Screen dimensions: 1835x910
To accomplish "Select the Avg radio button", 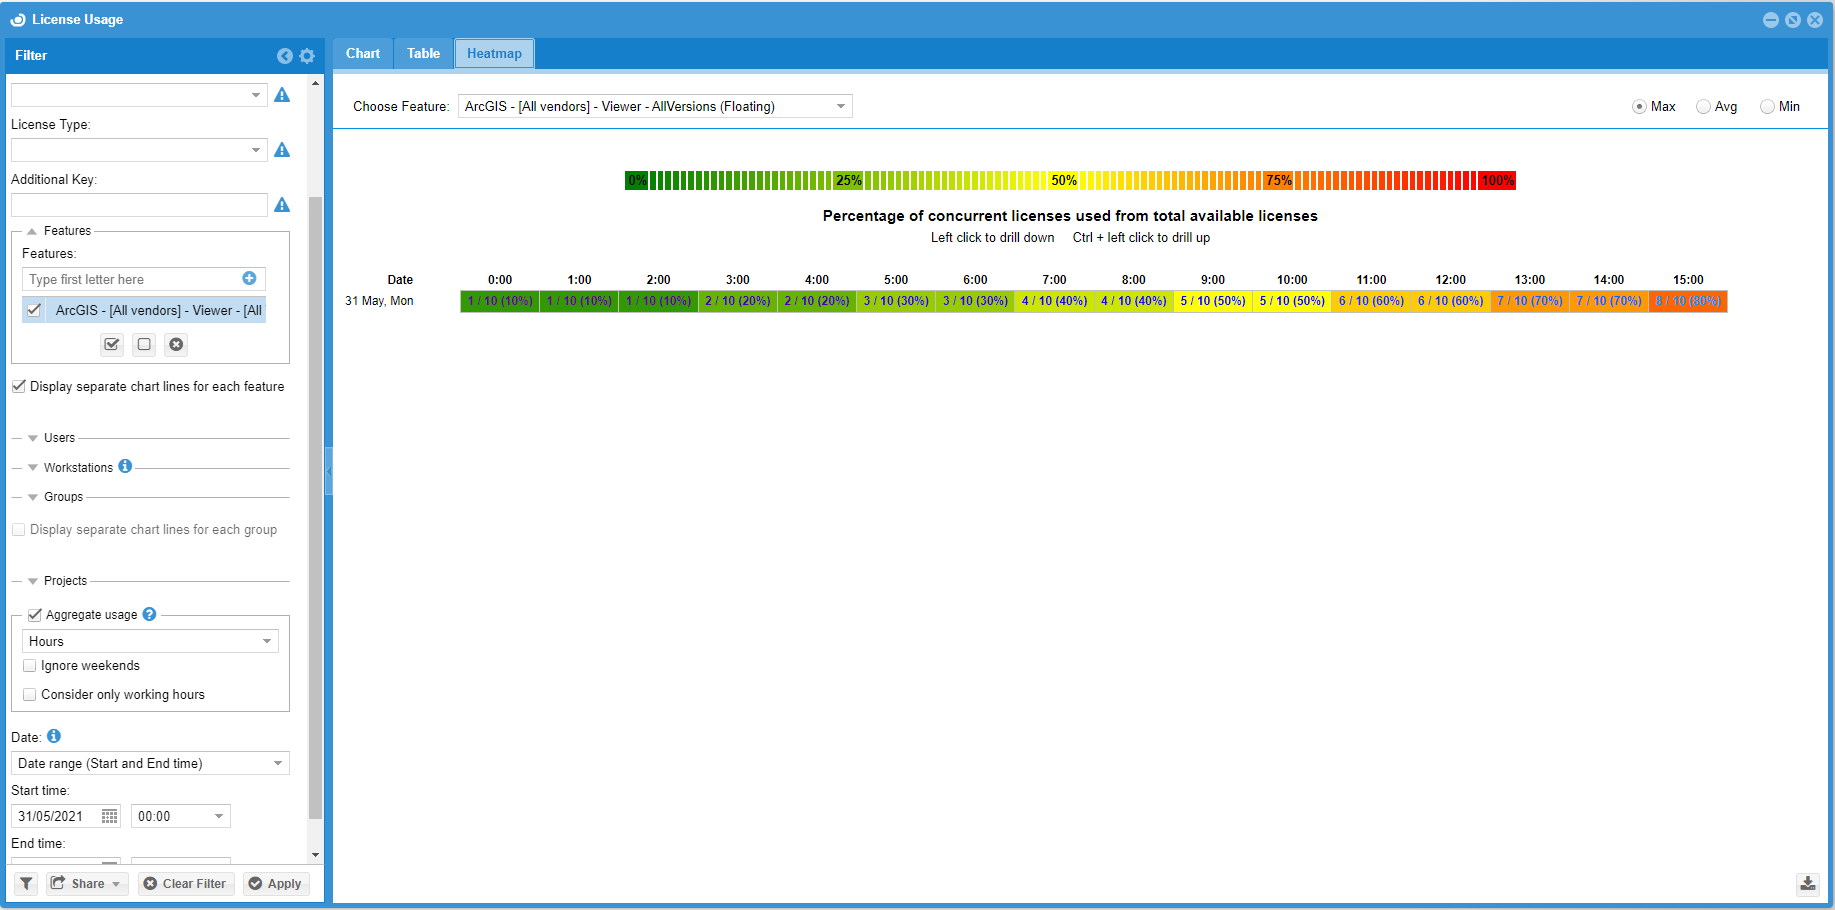I will [1703, 107].
